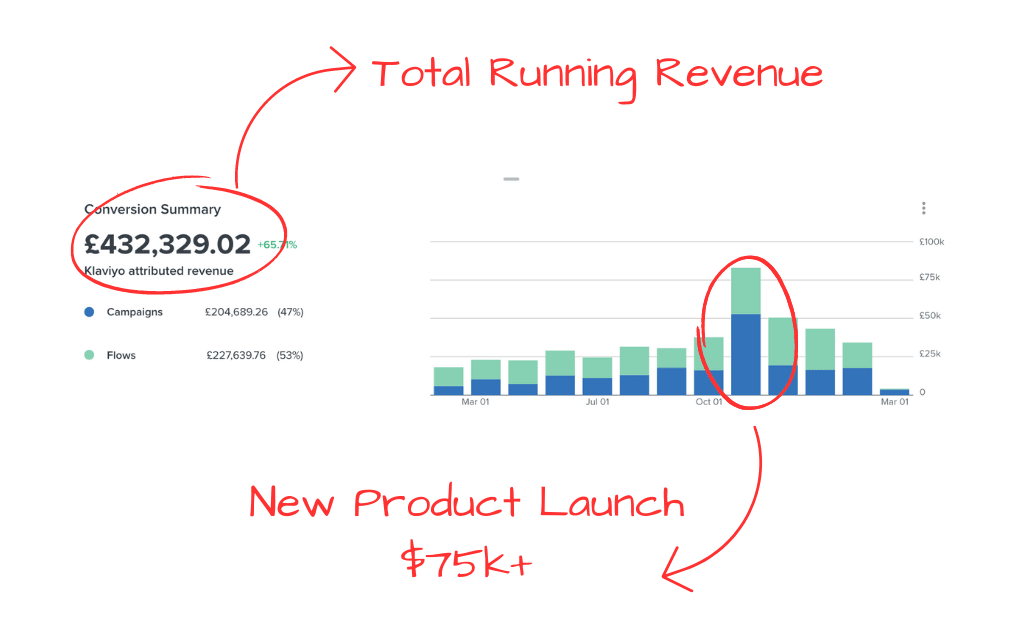Select green segment of the tallest bar
This screenshot has height=644, width=1024.
click(x=746, y=291)
